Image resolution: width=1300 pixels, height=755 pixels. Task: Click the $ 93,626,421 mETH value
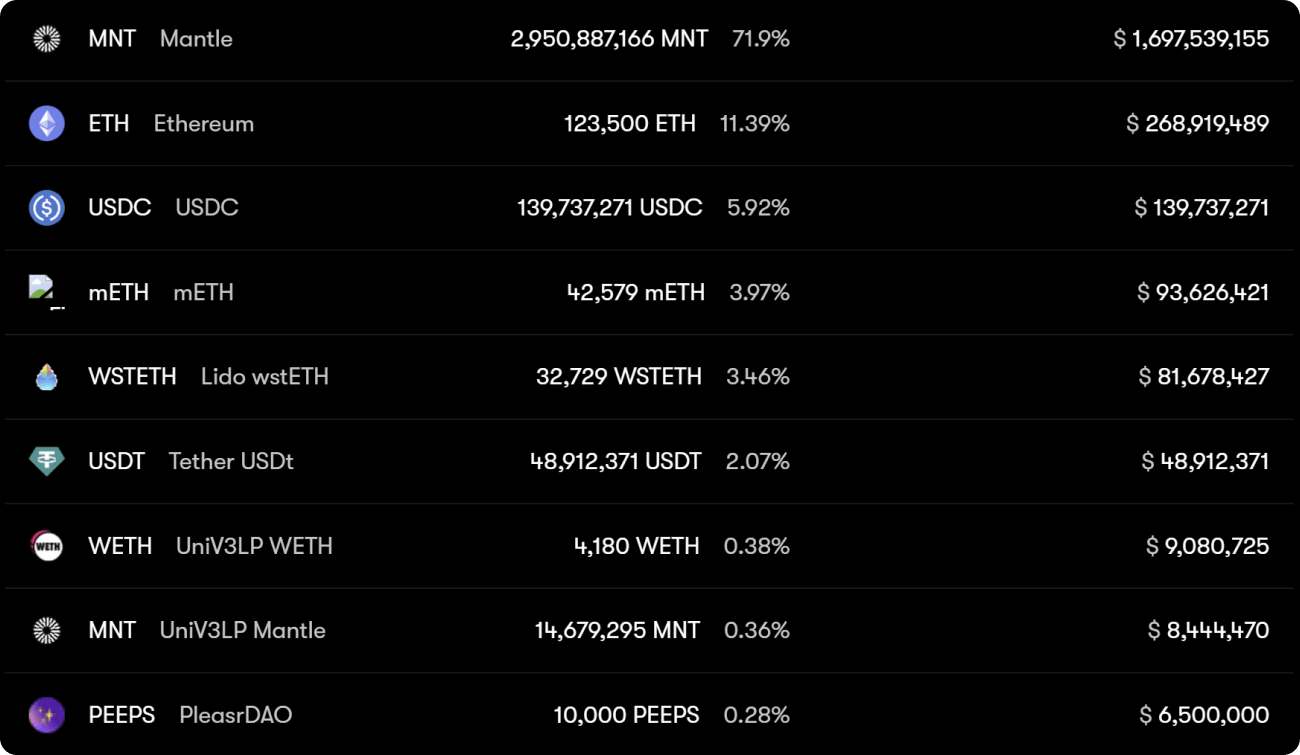click(1203, 292)
